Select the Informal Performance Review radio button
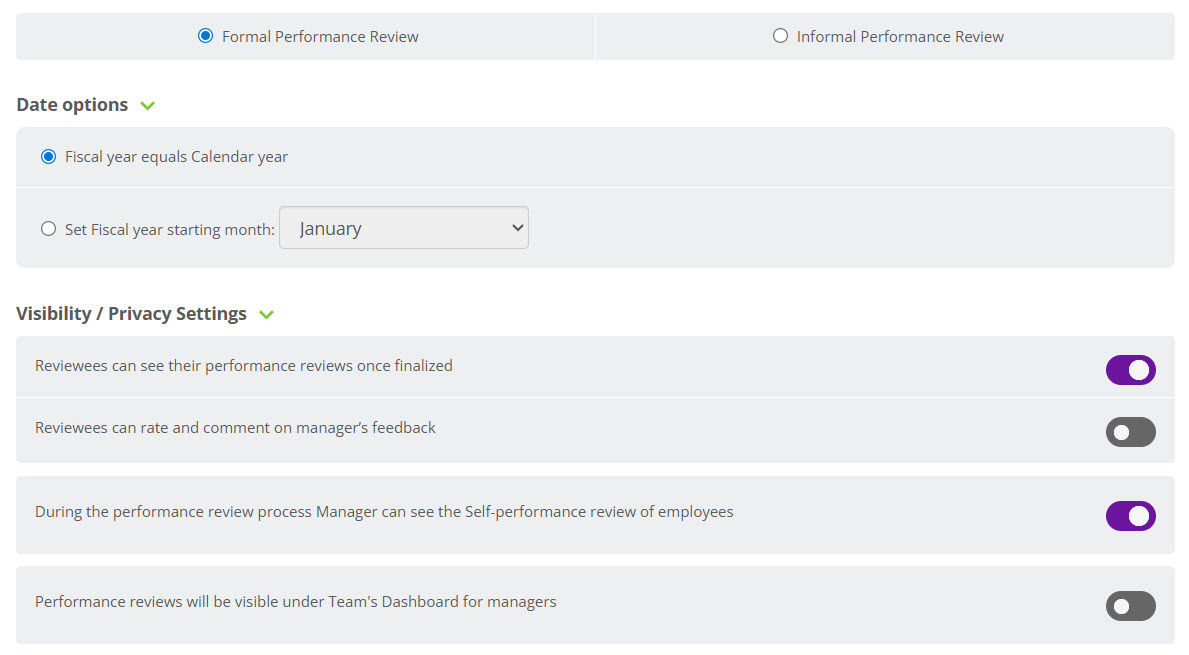 point(780,36)
